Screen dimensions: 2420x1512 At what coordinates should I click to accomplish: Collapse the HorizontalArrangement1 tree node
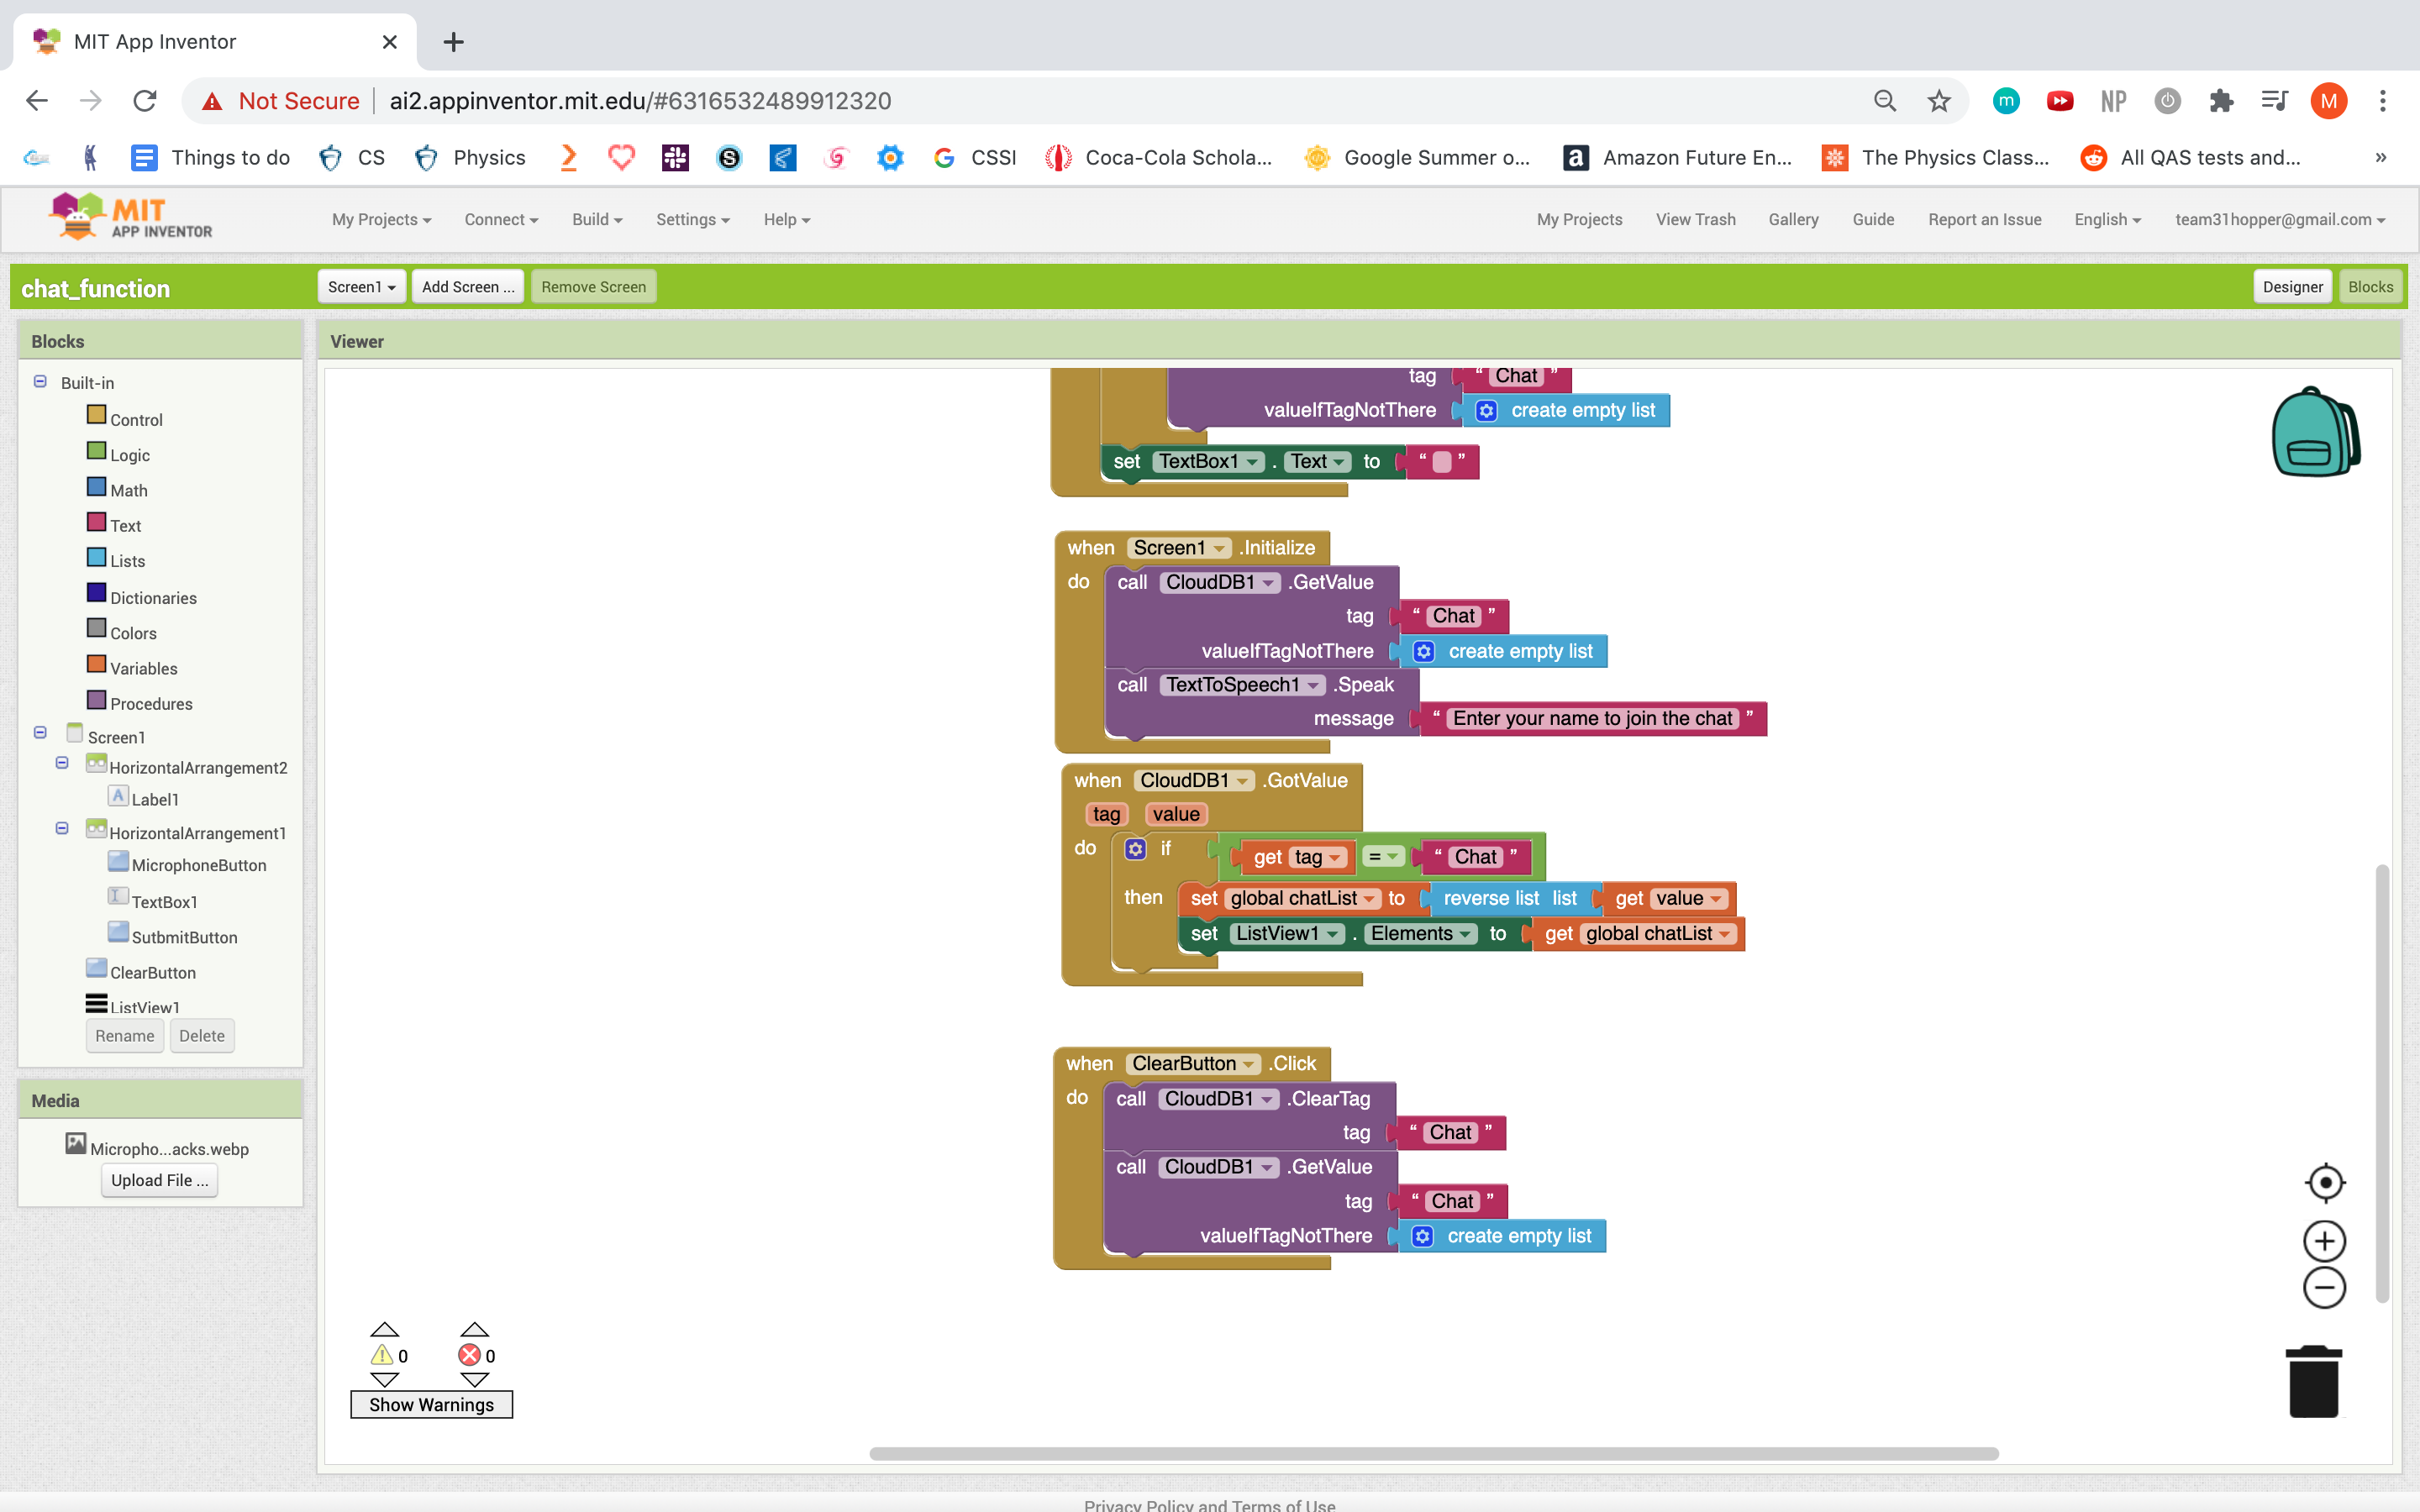tap(62, 829)
